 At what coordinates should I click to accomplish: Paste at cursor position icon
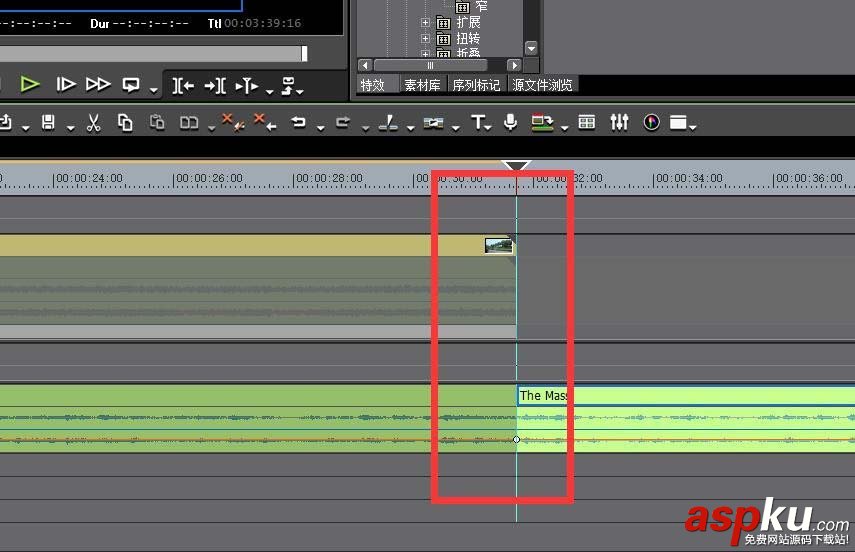(x=157, y=123)
